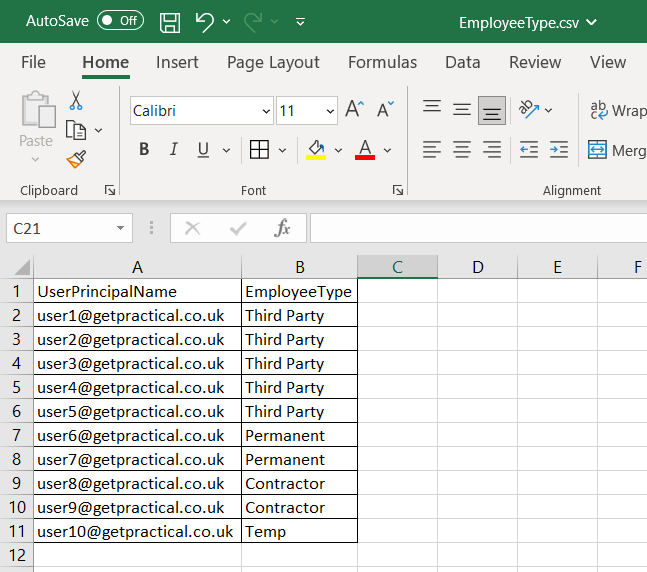Screen dimensions: 647x572
Task: Click Increase Indent icon
Action: (x=559, y=149)
